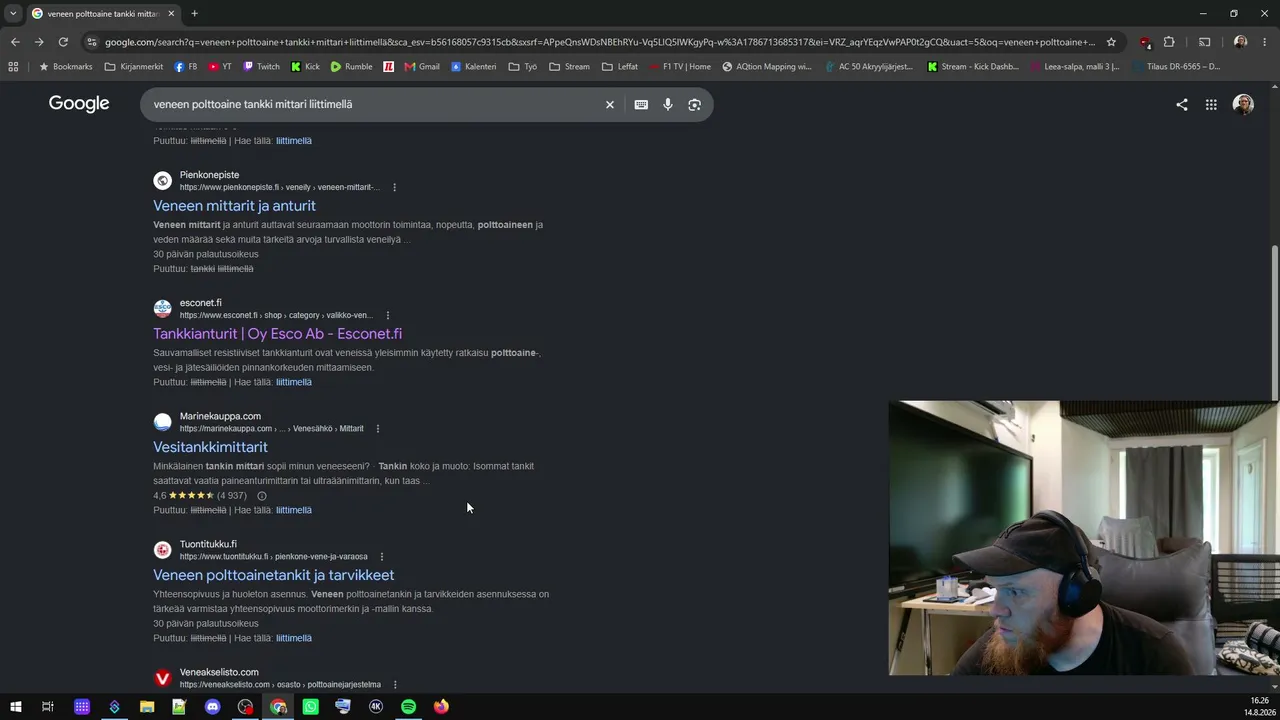The width and height of the screenshot is (1280, 720).
Task: Open more options for the Pienkonepiste result
Action: (x=395, y=187)
